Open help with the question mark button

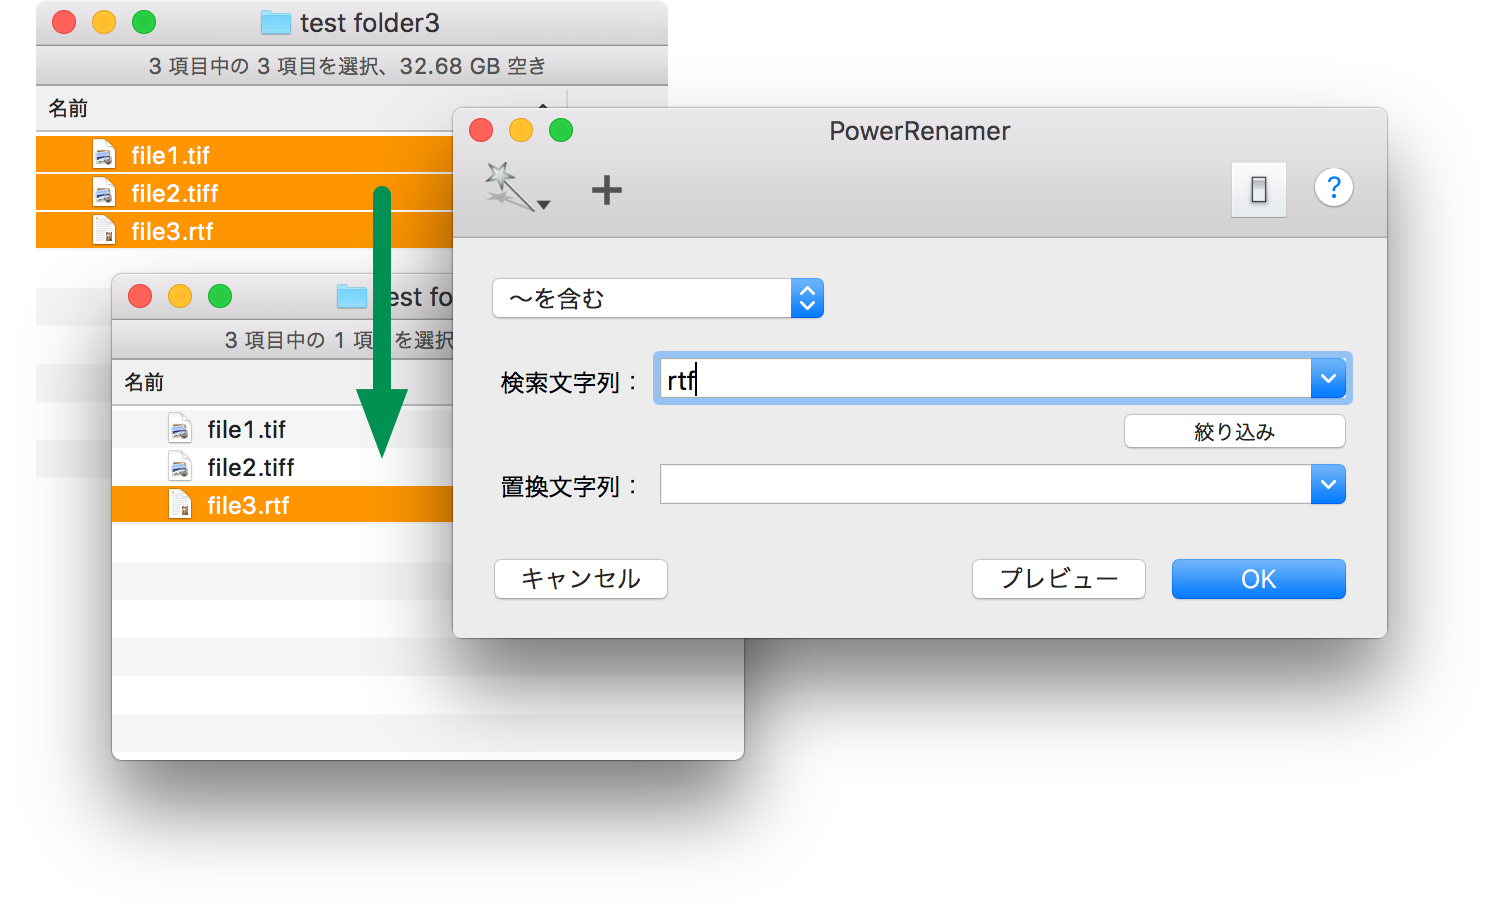point(1333,188)
